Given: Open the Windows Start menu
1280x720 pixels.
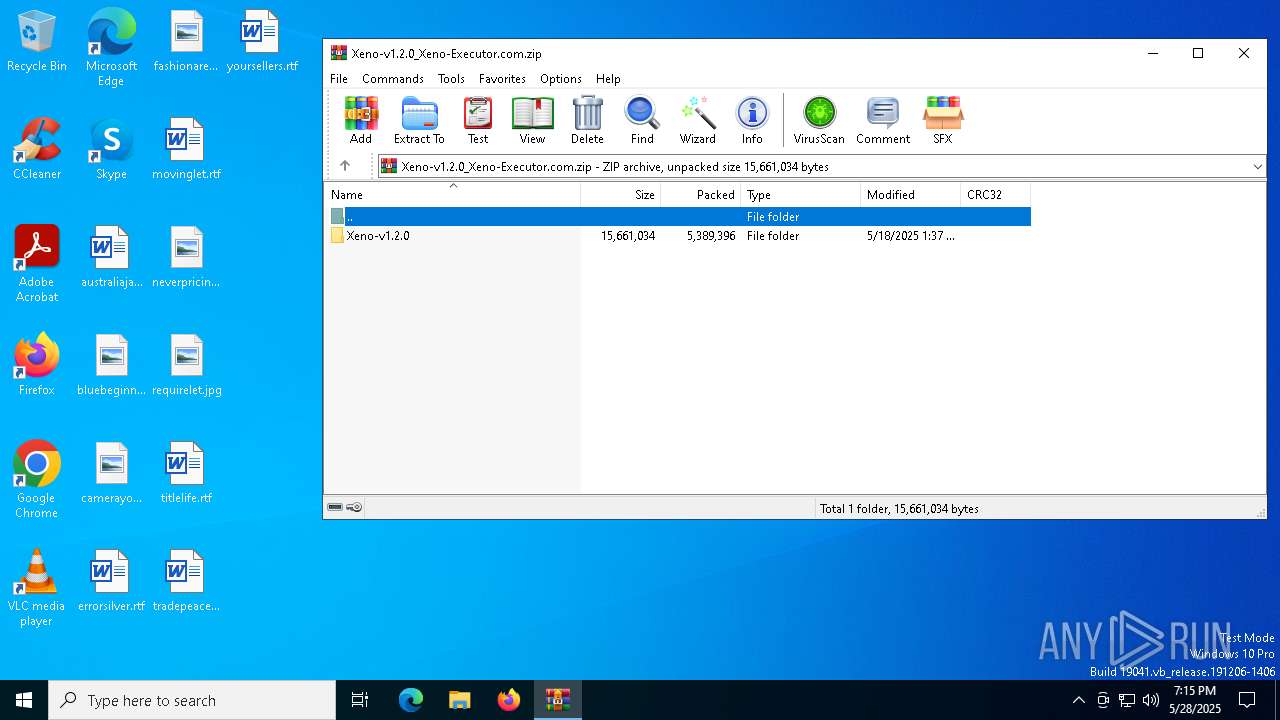Looking at the screenshot, I should [24, 700].
